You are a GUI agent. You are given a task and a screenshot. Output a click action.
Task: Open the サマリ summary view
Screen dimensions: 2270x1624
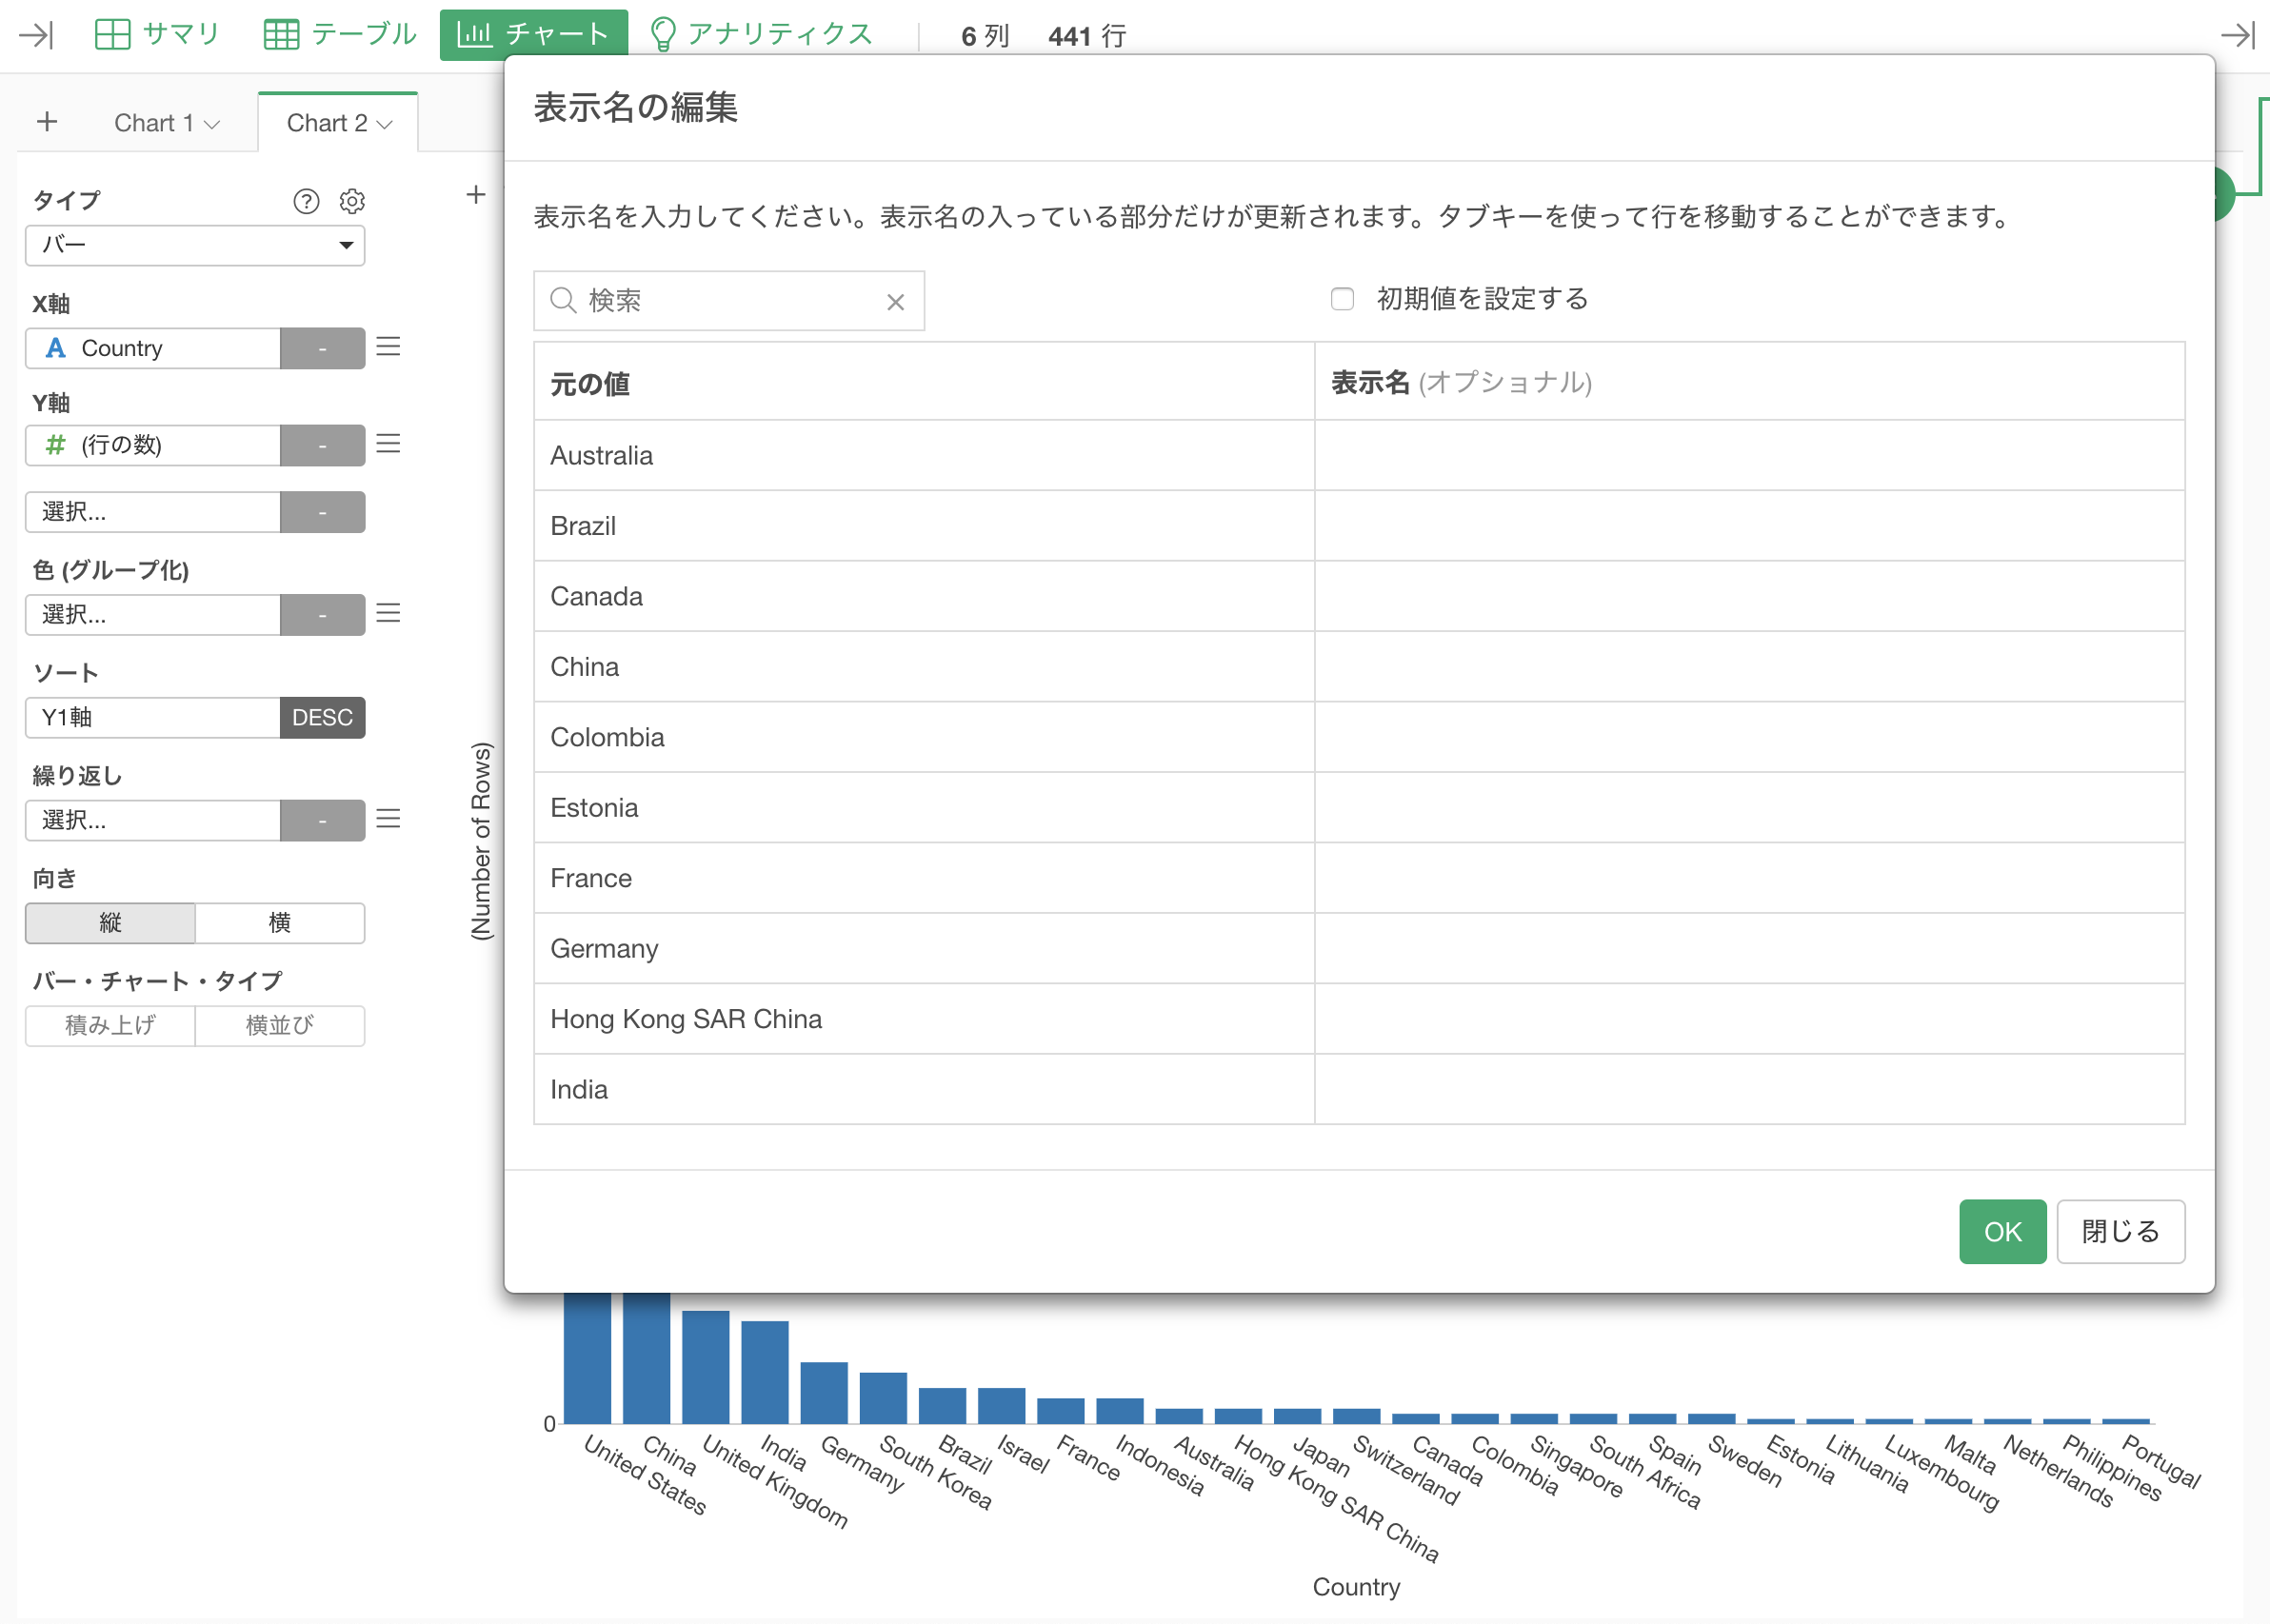pos(157,34)
